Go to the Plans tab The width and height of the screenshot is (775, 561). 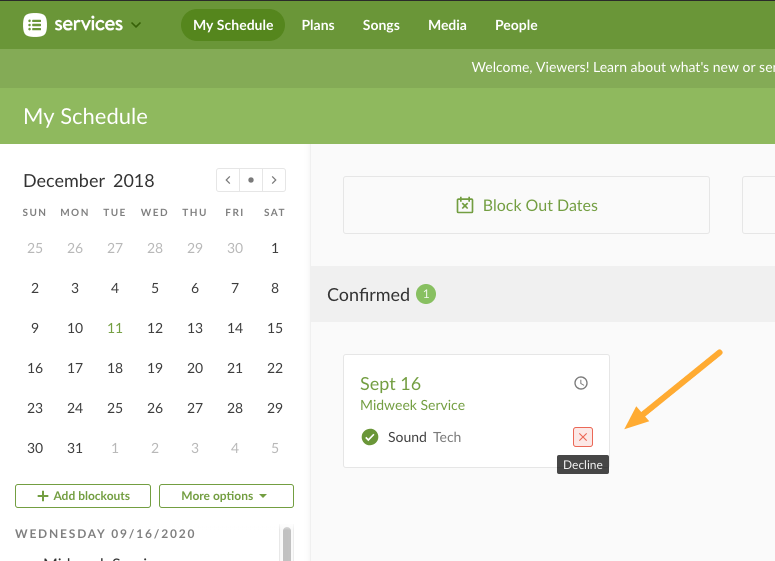pyautogui.click(x=318, y=25)
